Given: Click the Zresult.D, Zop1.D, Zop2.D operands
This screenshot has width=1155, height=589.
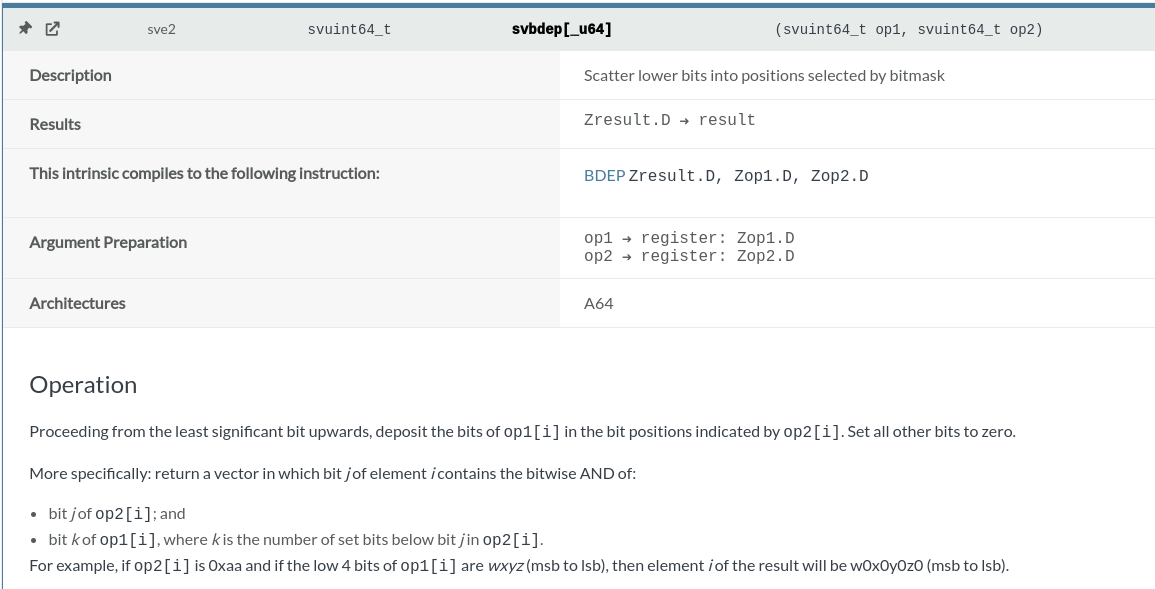Looking at the screenshot, I should click(x=748, y=176).
